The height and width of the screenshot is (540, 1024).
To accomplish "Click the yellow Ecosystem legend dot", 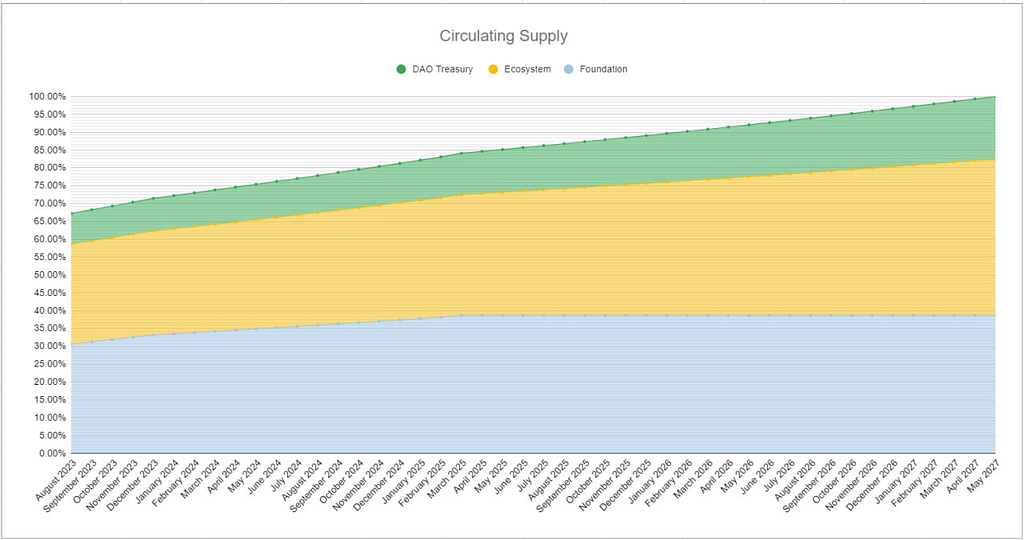I will tap(494, 69).
